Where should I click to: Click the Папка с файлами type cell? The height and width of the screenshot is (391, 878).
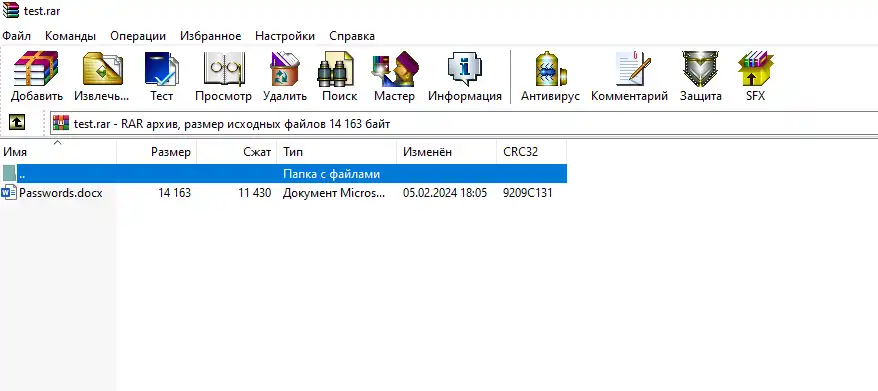(x=331, y=174)
